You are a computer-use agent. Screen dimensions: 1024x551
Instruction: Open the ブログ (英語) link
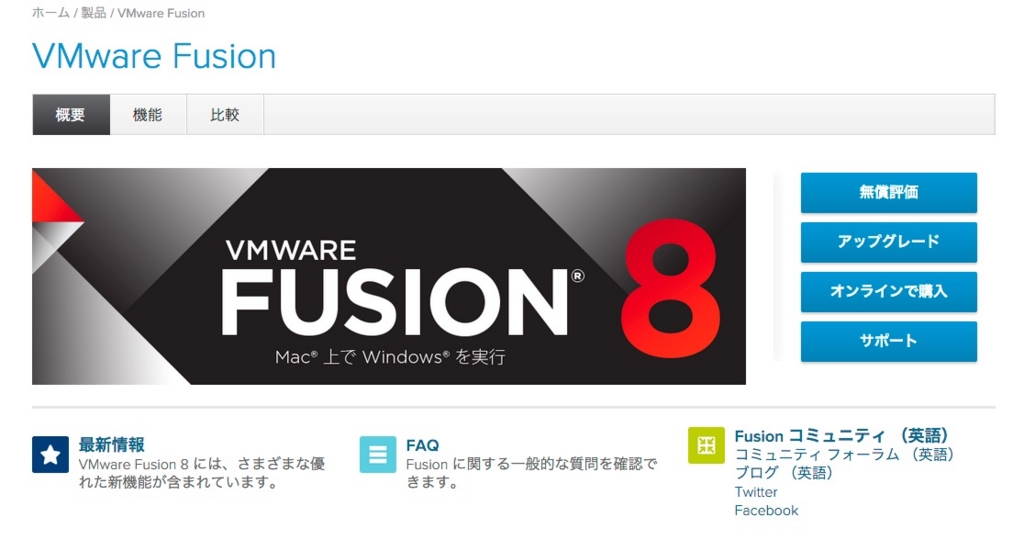click(784, 473)
